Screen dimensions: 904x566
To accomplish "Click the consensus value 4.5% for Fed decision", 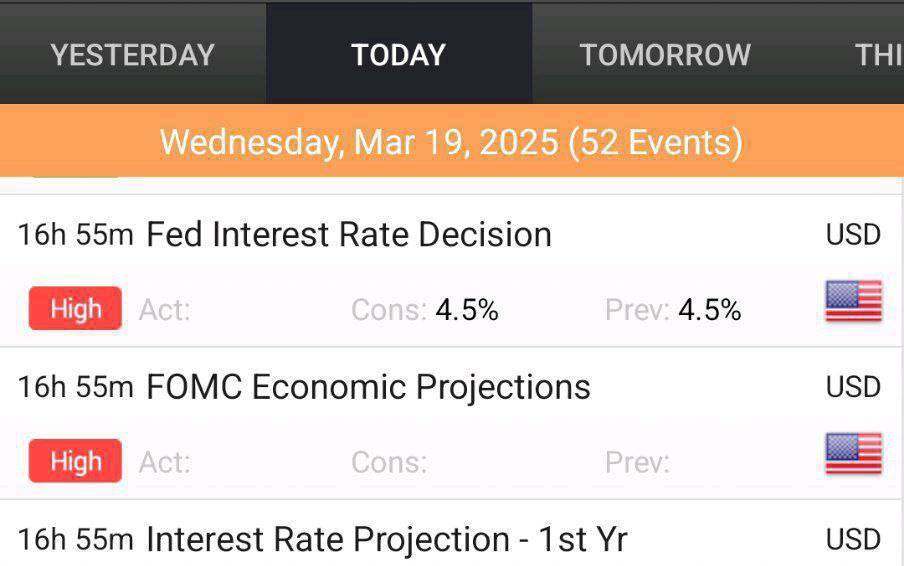I will pos(467,310).
